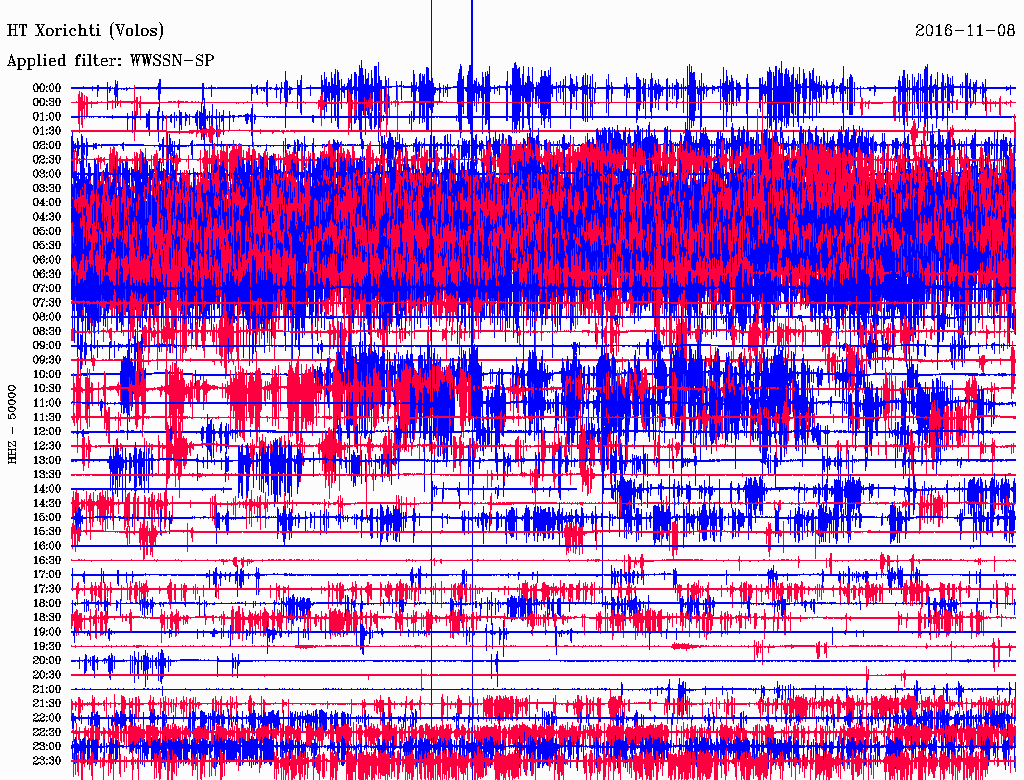Screen dimensions: 1024x780
Task: Click the 01:30 time label
Action: click(47, 131)
